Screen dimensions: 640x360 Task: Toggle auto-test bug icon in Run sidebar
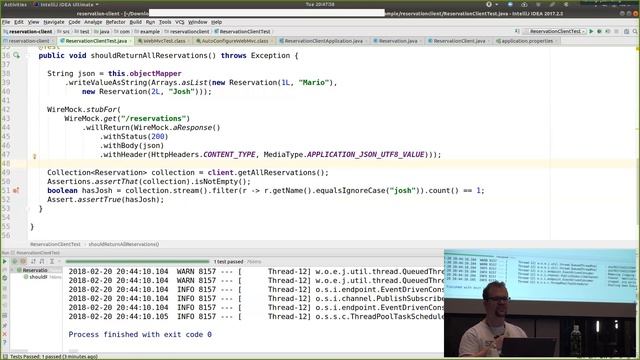point(4,278)
